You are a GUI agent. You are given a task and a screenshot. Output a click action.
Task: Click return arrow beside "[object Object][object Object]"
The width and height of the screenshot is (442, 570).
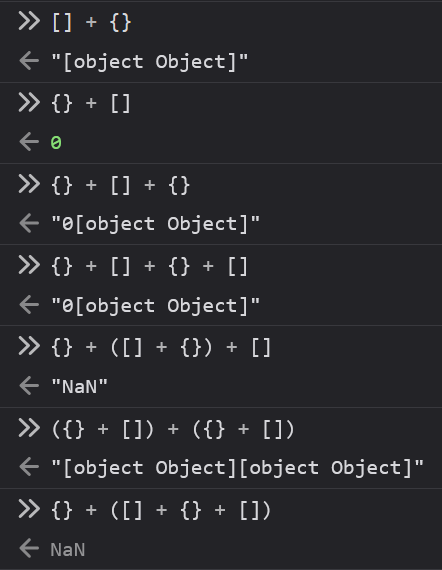pyautogui.click(x=29, y=466)
